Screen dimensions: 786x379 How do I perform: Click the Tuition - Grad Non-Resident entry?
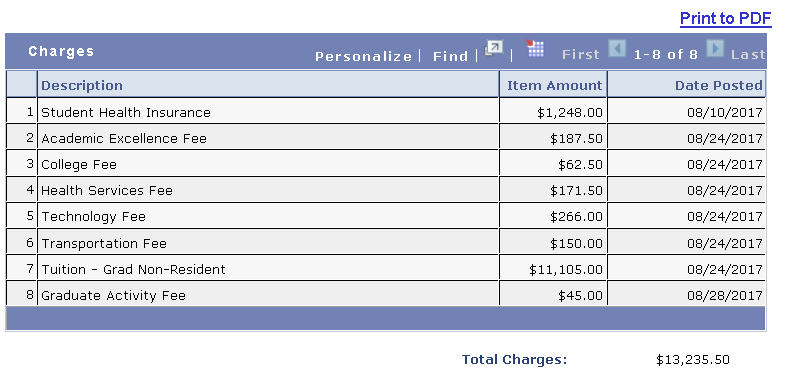point(133,269)
